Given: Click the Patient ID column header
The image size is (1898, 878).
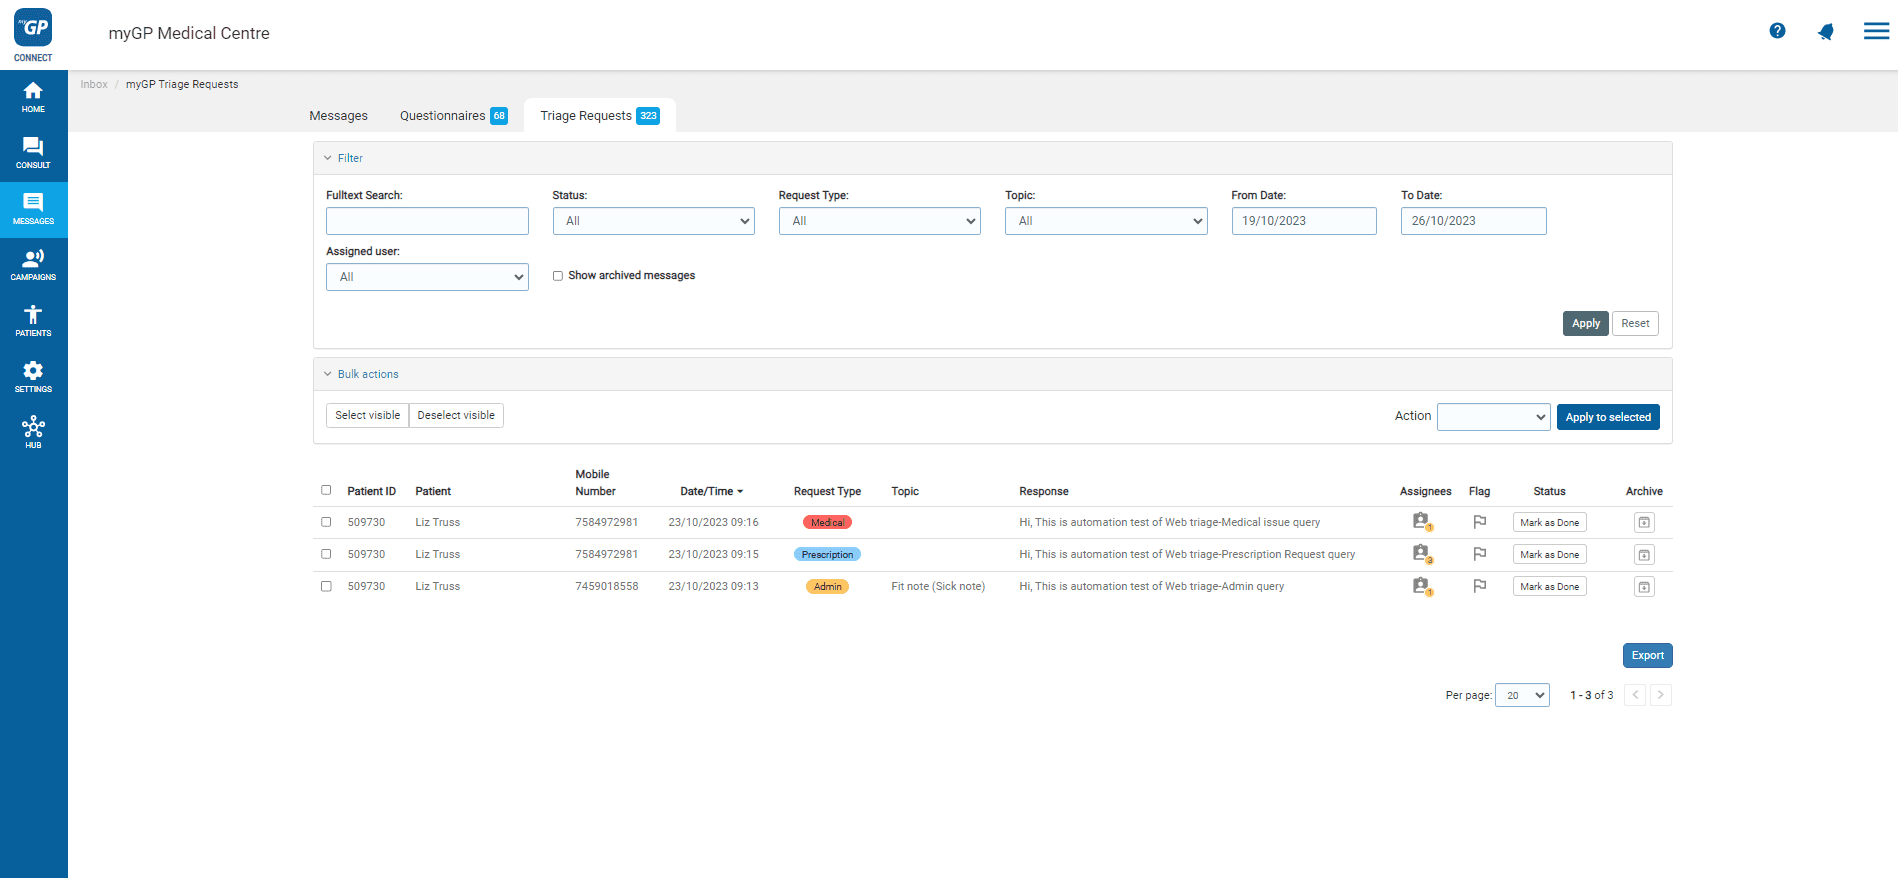Looking at the screenshot, I should [372, 491].
